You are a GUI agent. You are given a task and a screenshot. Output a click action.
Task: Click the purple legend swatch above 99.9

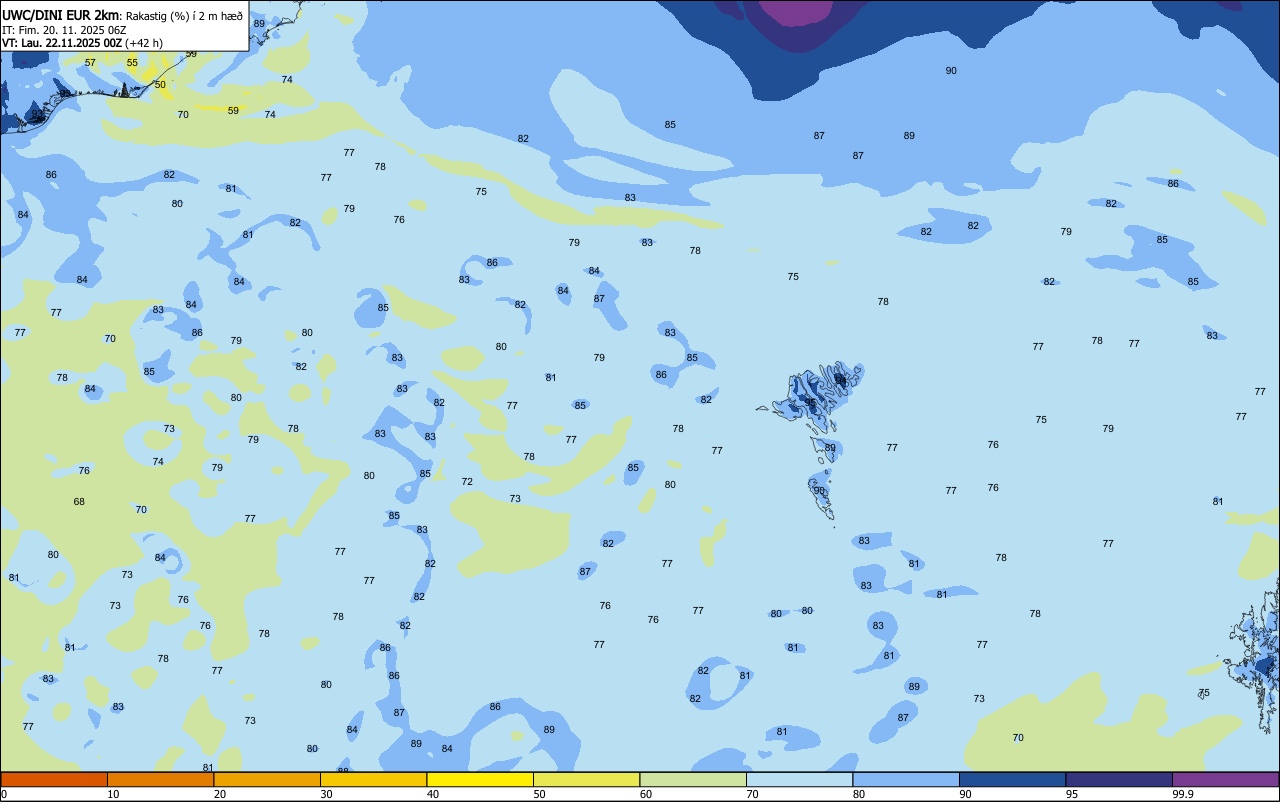pos(1225,779)
